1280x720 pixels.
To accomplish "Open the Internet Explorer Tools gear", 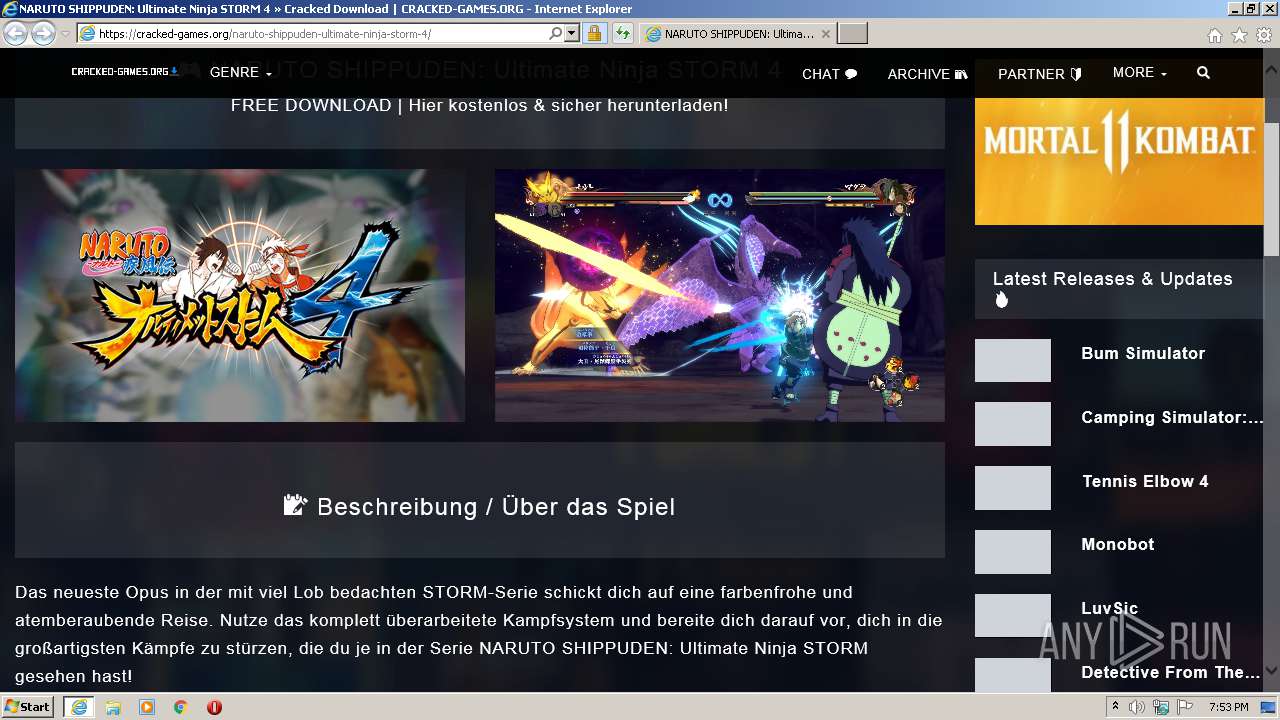I will [1264, 35].
